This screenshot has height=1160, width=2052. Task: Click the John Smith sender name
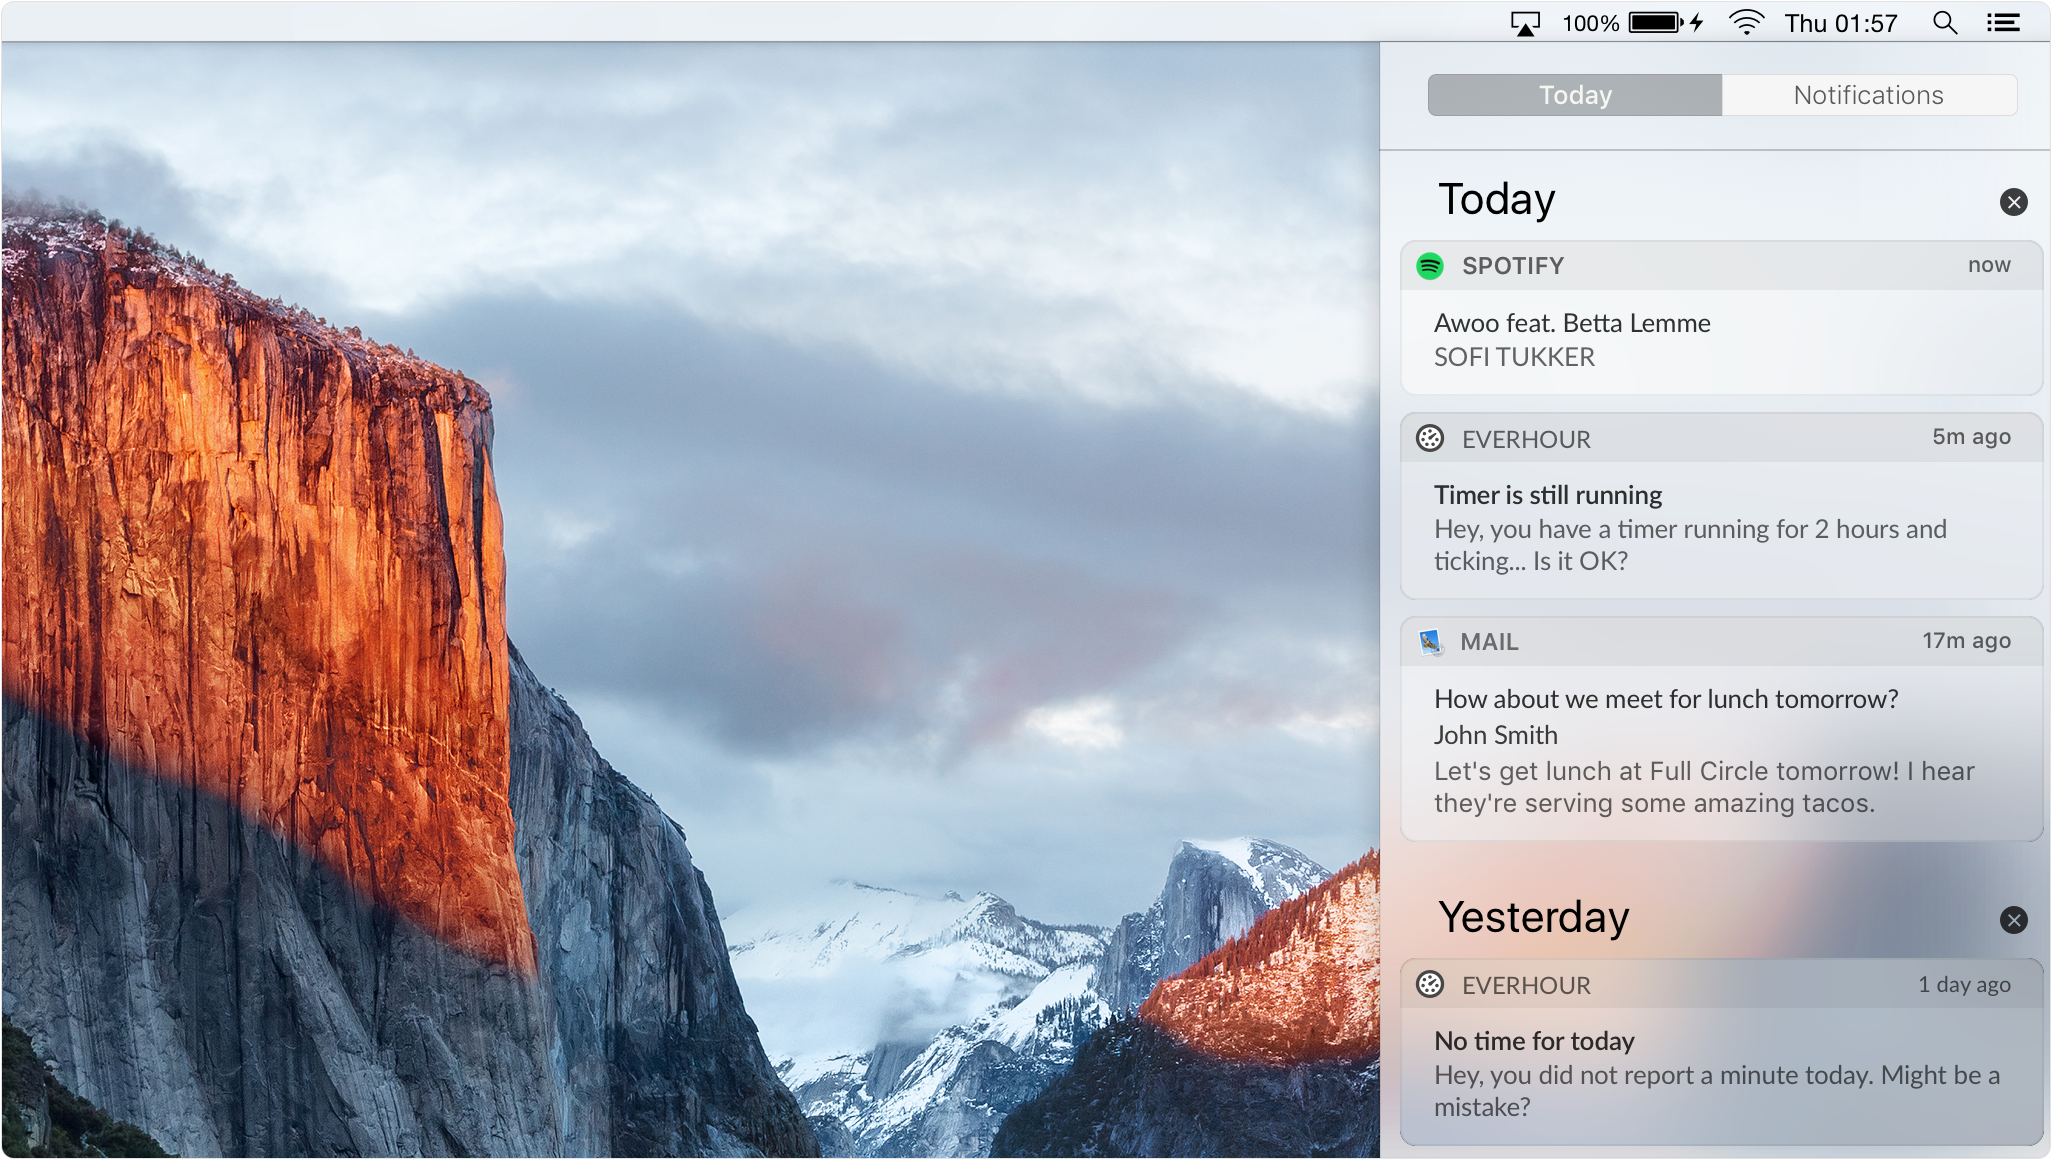click(x=1496, y=735)
